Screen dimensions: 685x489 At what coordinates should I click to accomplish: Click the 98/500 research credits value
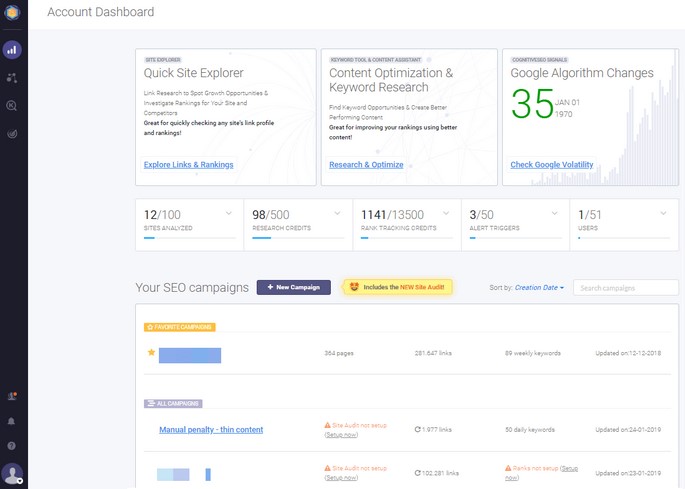point(270,215)
